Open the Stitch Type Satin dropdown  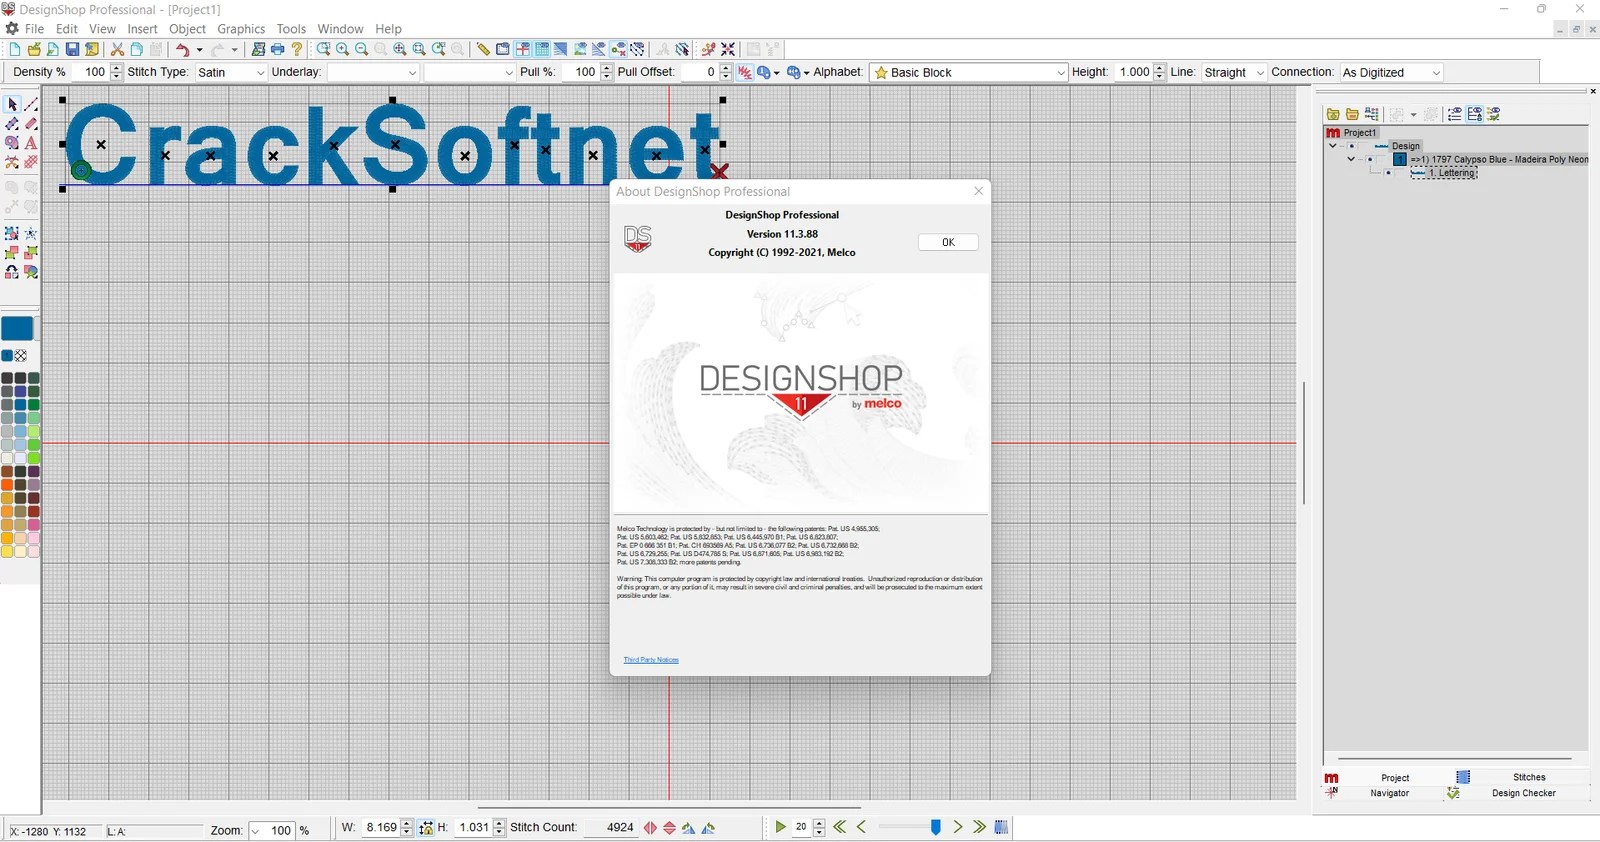pos(260,73)
